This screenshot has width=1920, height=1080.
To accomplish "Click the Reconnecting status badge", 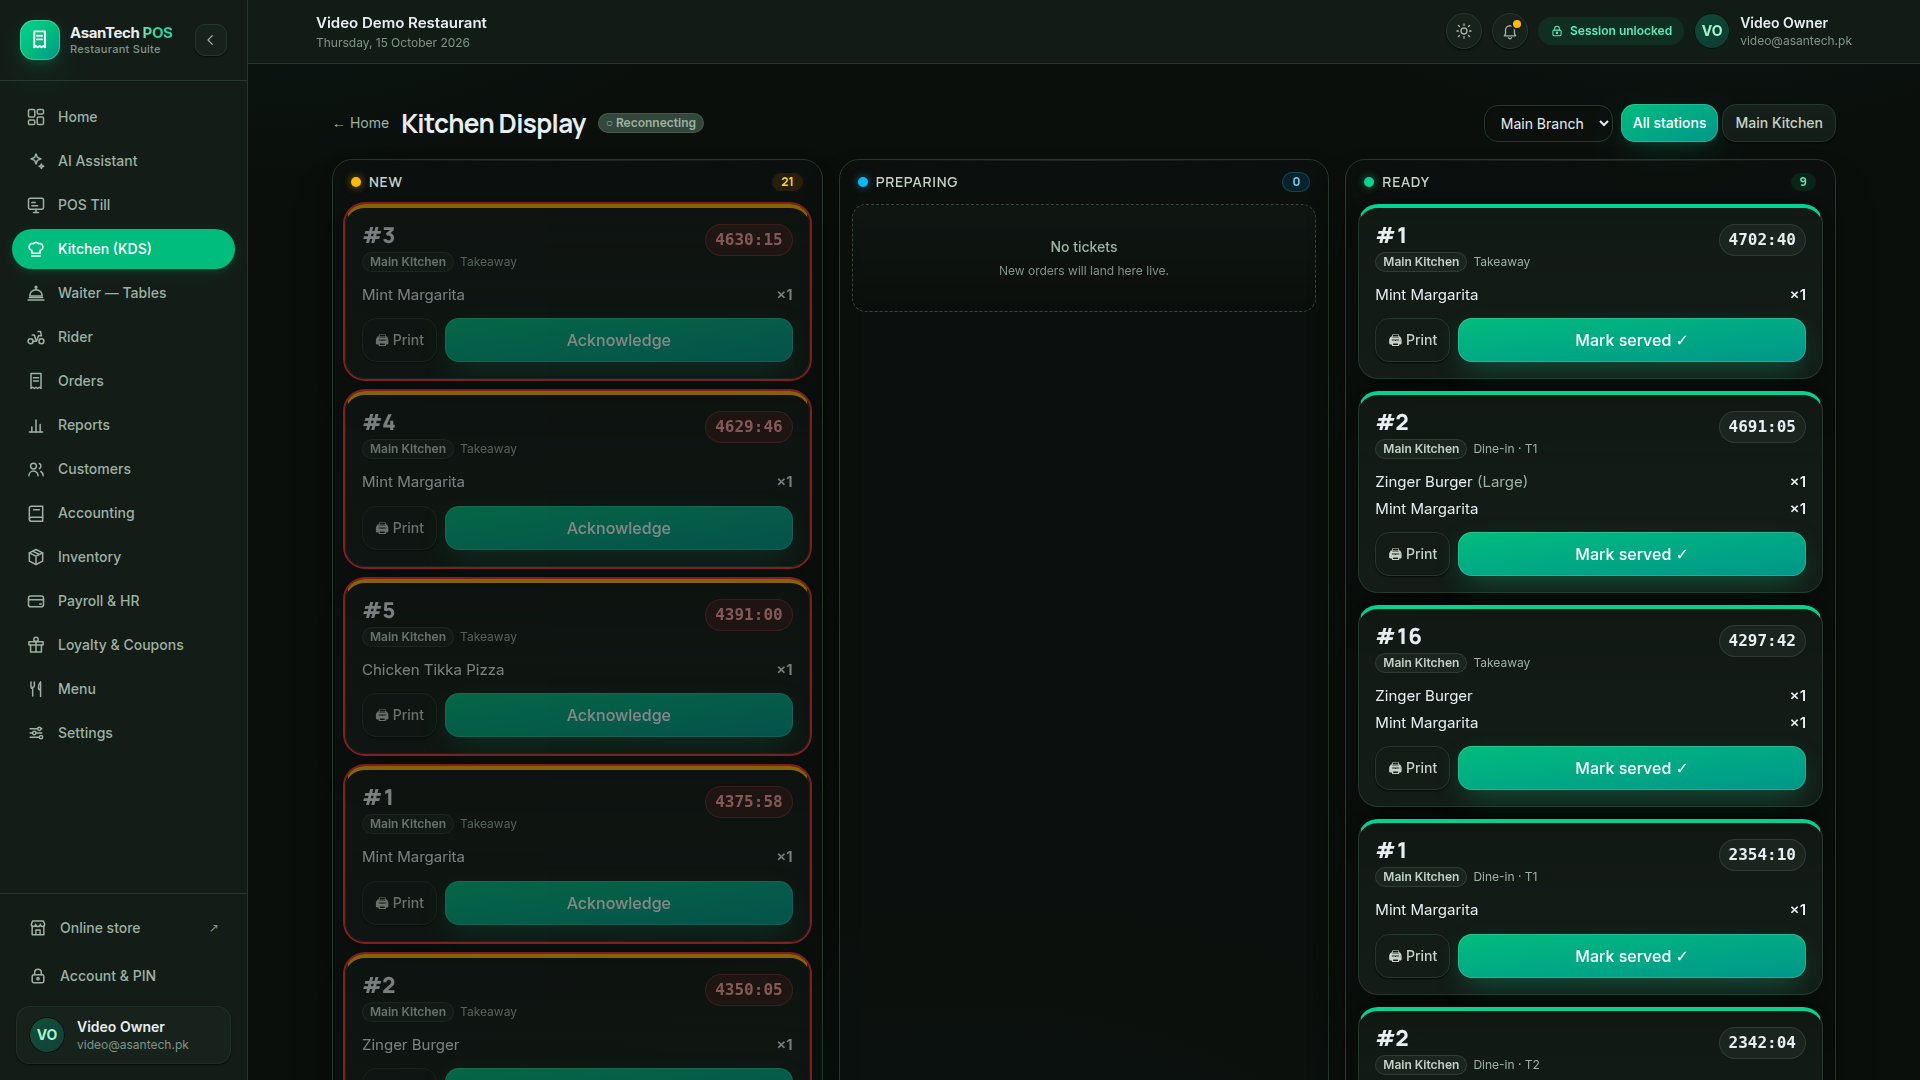I will tap(651, 123).
